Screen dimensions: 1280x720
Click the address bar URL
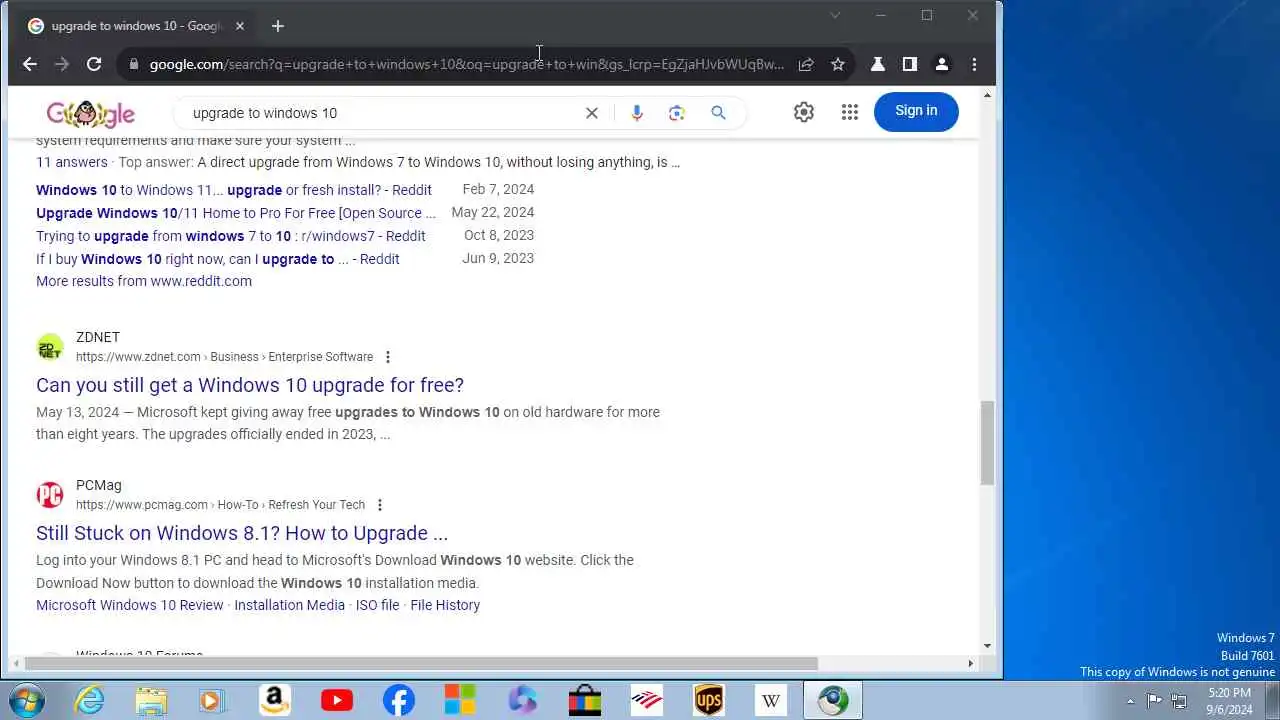[x=466, y=64]
